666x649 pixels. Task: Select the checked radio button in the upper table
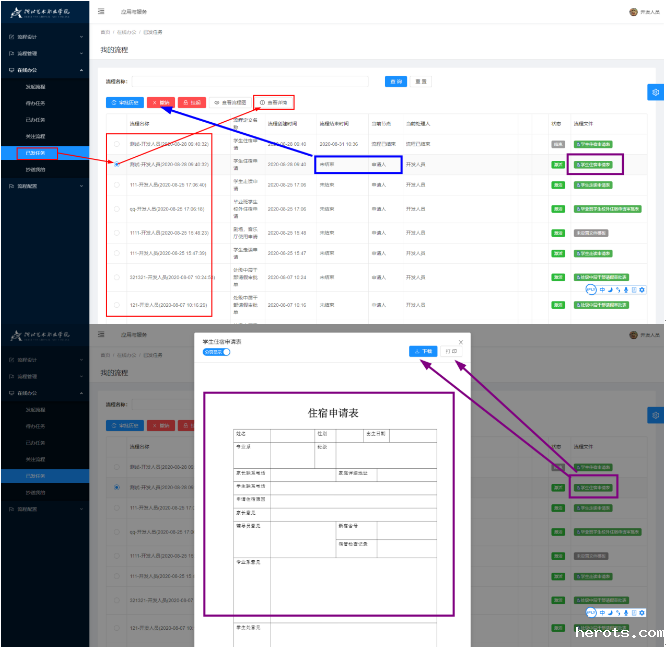[x=118, y=164]
